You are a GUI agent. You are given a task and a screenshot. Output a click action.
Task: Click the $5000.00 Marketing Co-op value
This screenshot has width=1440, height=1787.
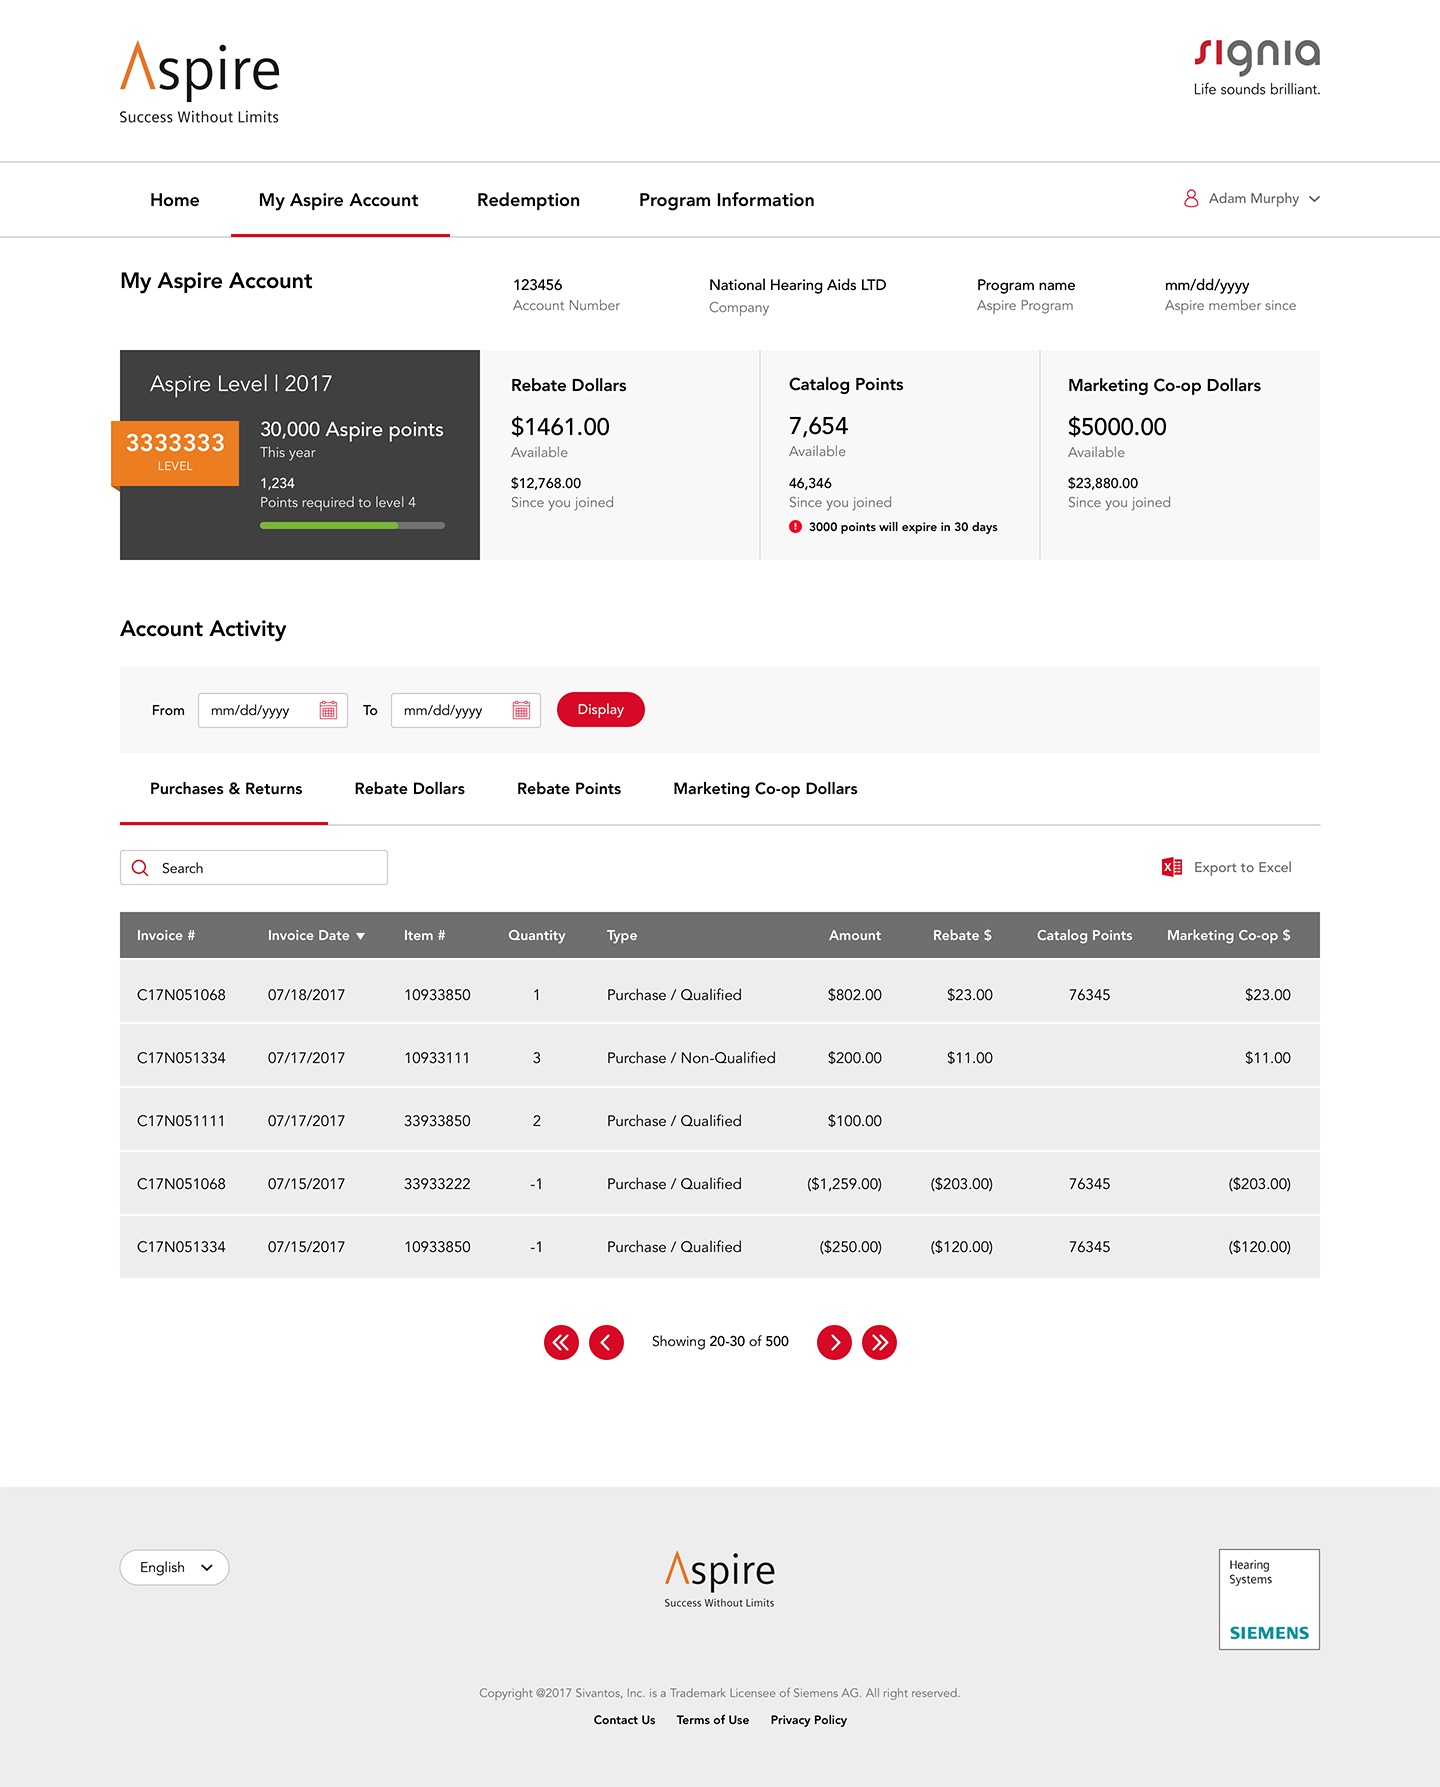click(1117, 427)
